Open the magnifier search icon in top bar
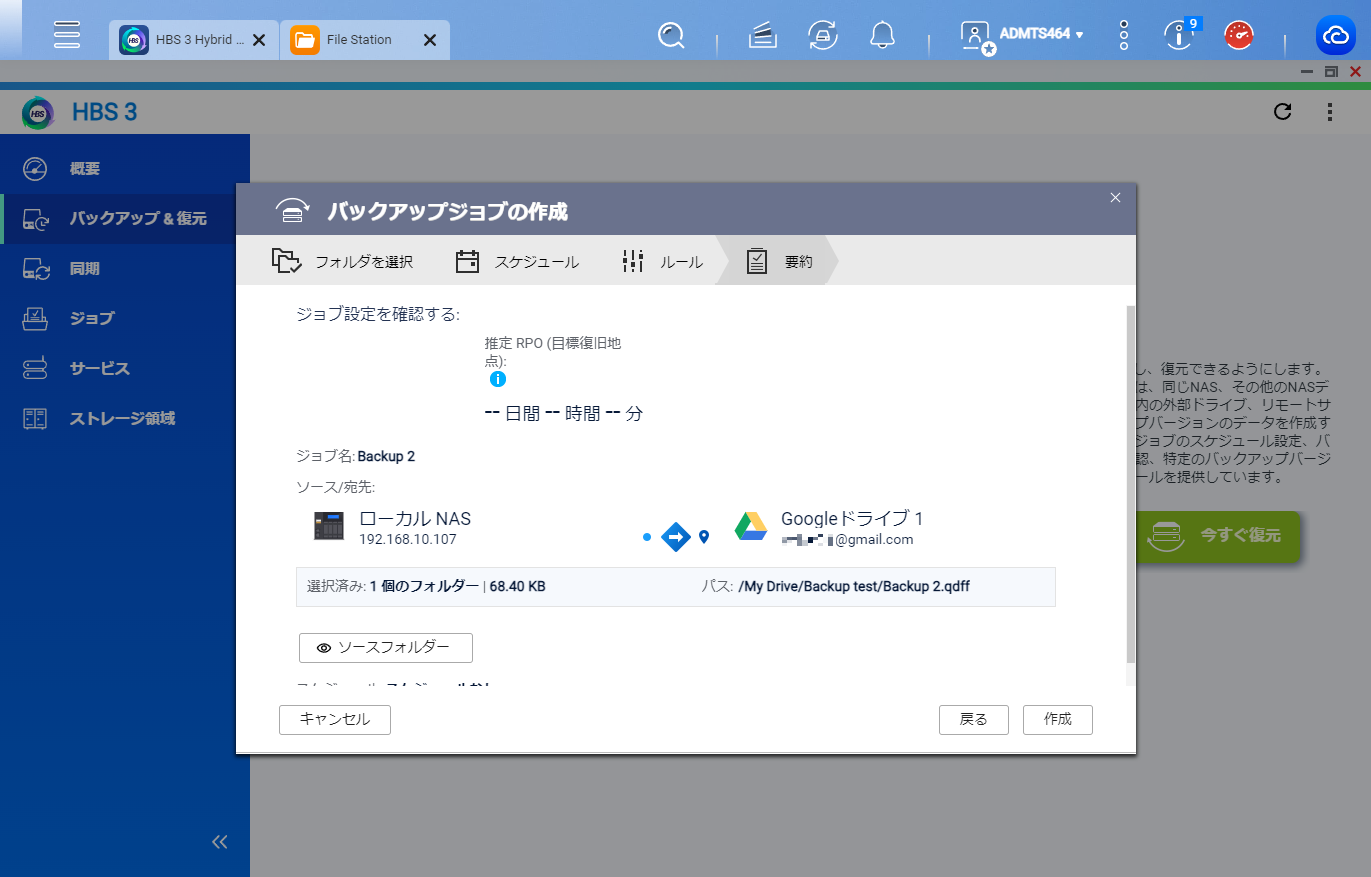The width and height of the screenshot is (1371, 877). pyautogui.click(x=671, y=36)
